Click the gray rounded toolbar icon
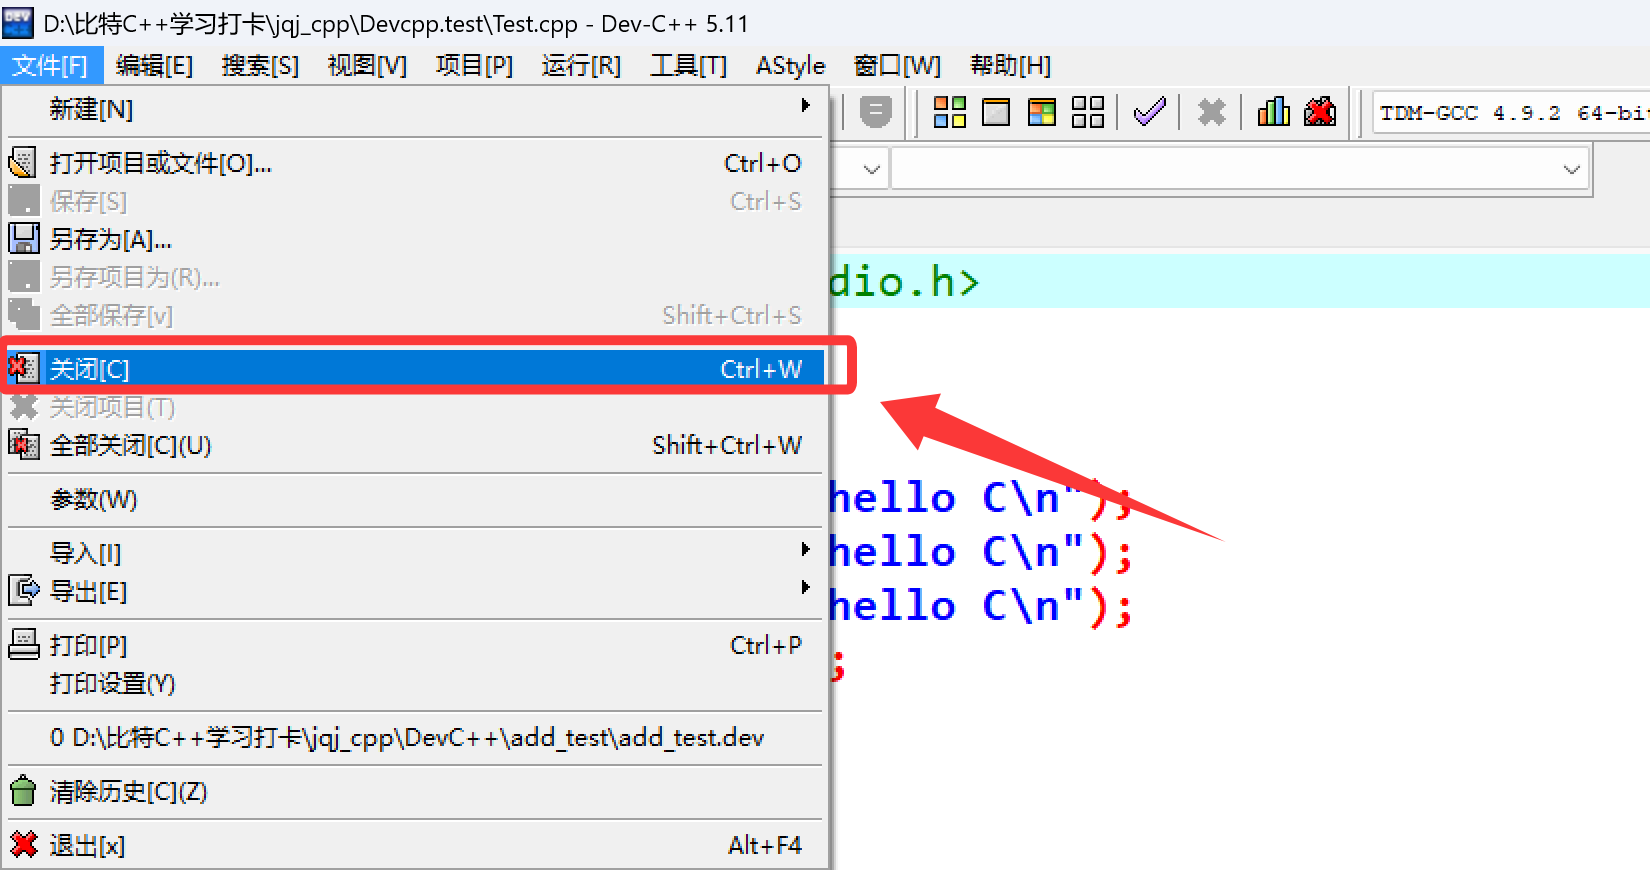The width and height of the screenshot is (1650, 870). point(875,112)
